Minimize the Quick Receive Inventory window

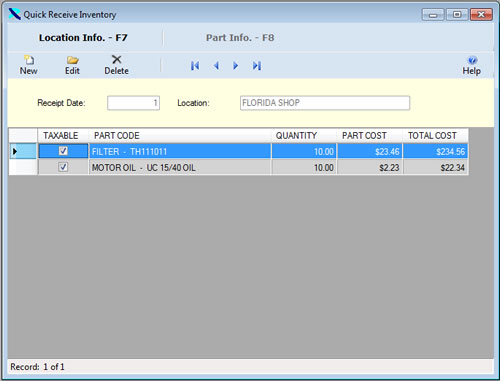pyautogui.click(x=433, y=15)
